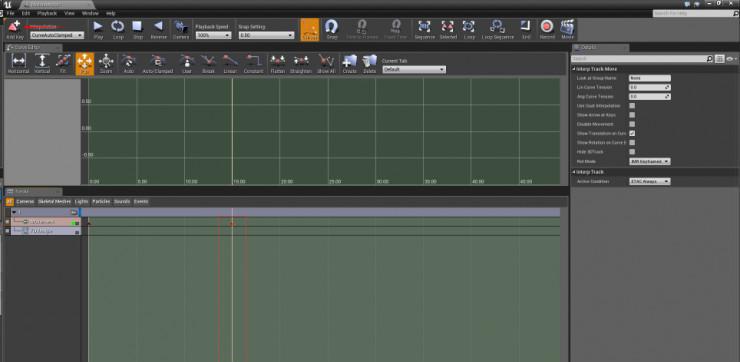
Task: Set interpolation to Linear
Action: [x=230, y=61]
